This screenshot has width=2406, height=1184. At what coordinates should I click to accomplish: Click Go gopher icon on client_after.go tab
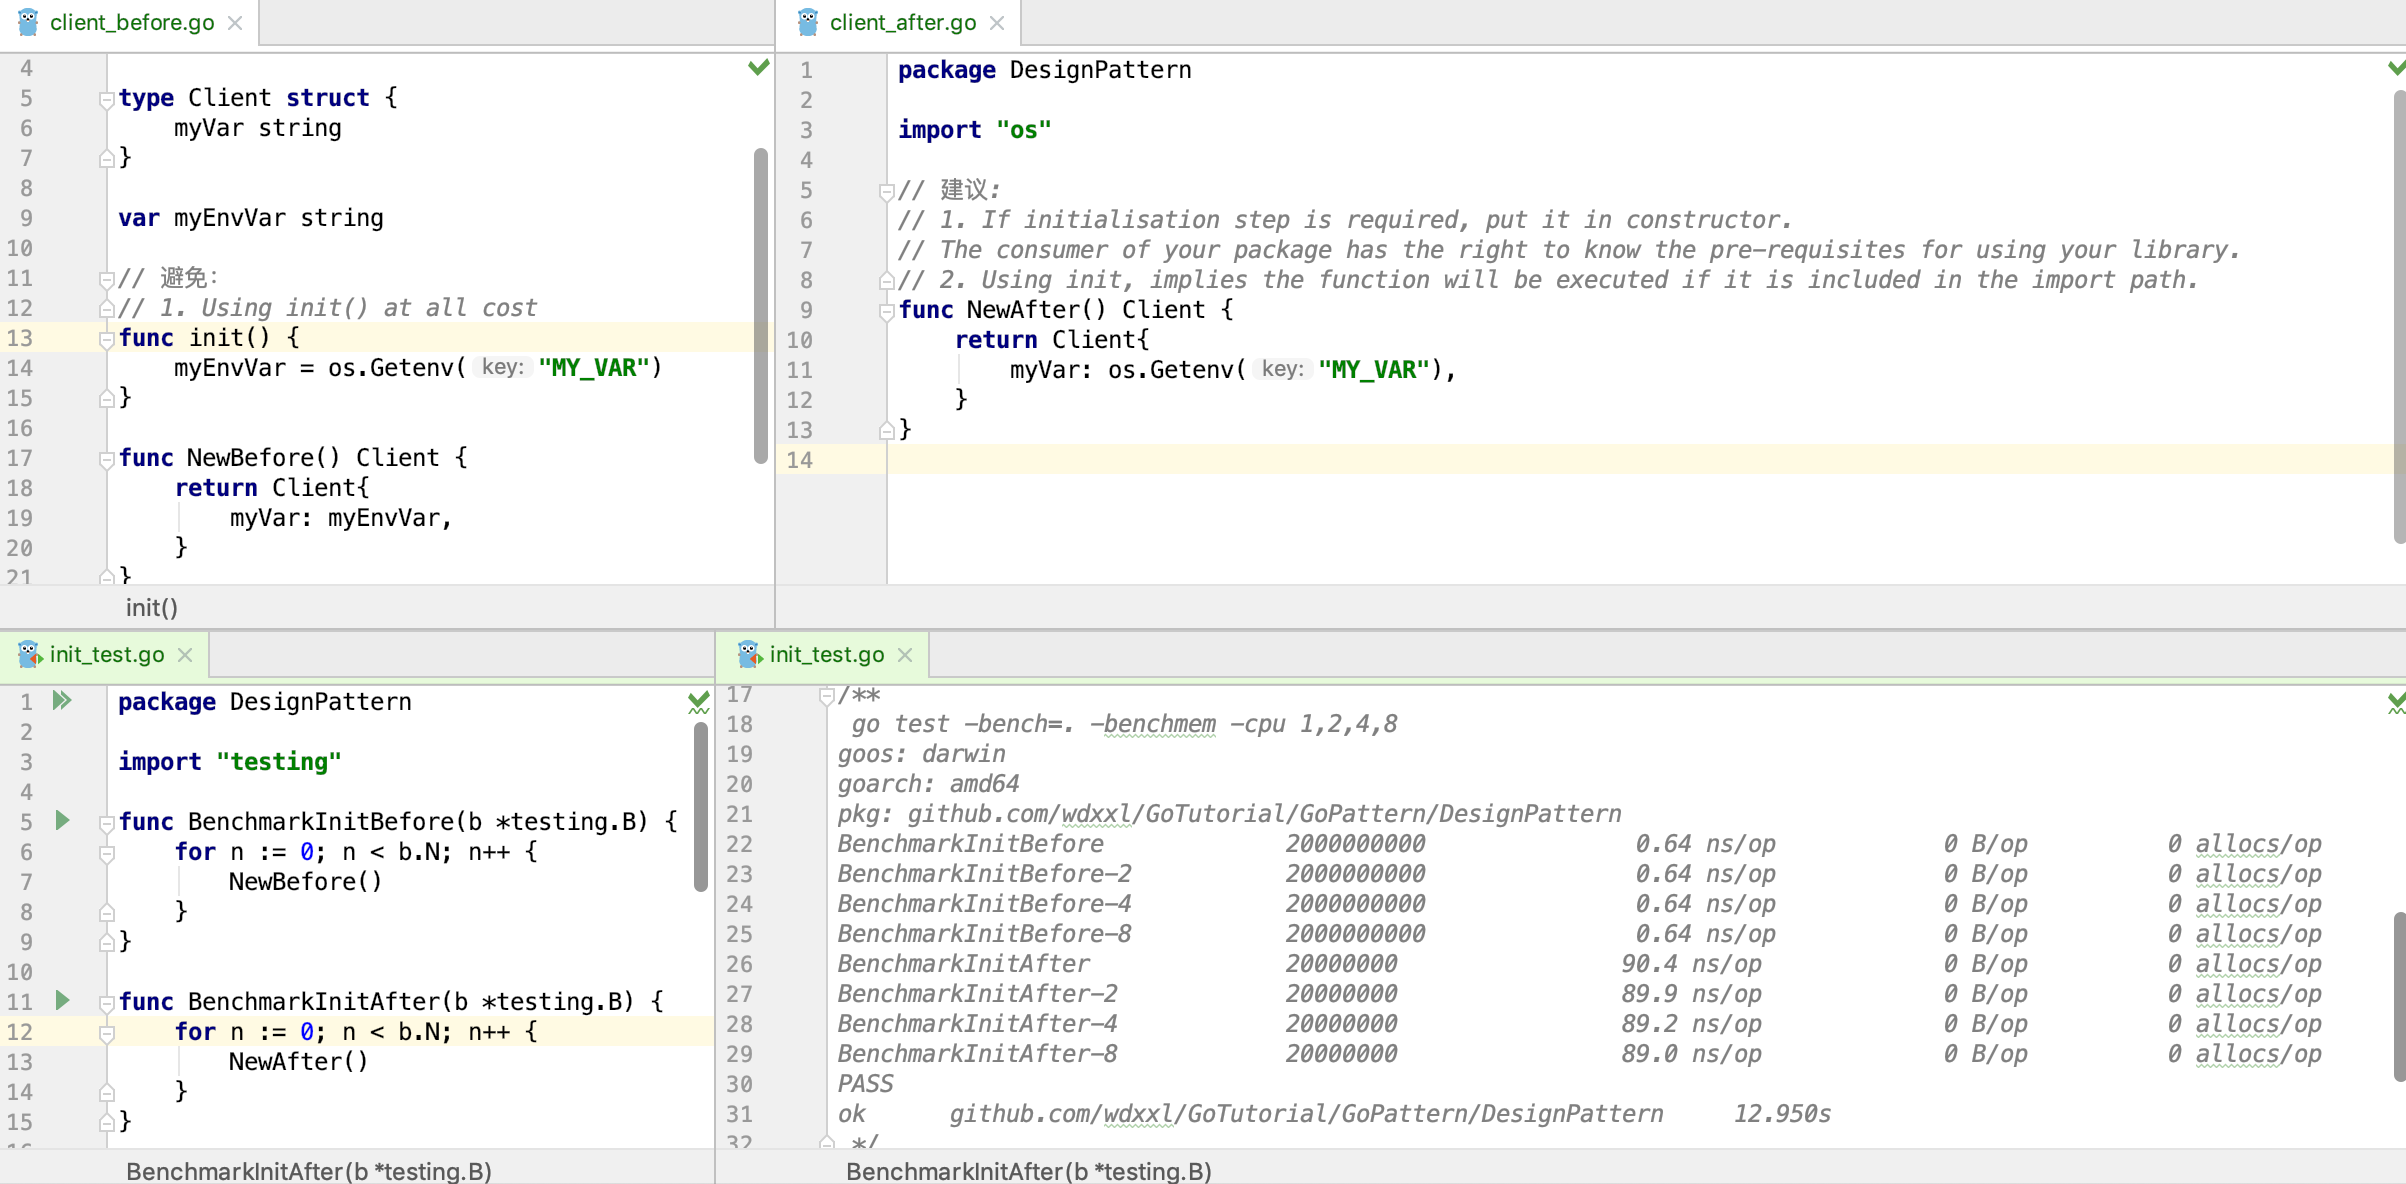pyautogui.click(x=808, y=22)
